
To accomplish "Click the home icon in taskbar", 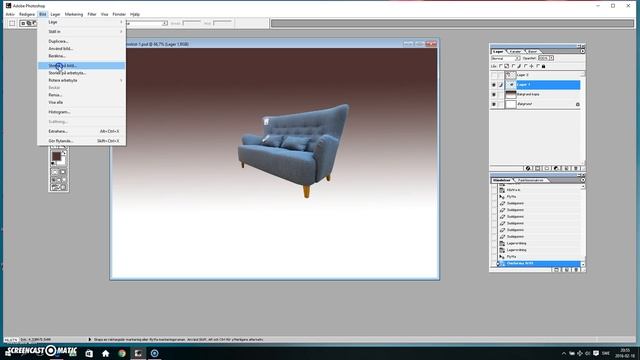I will click(x=105, y=353).
